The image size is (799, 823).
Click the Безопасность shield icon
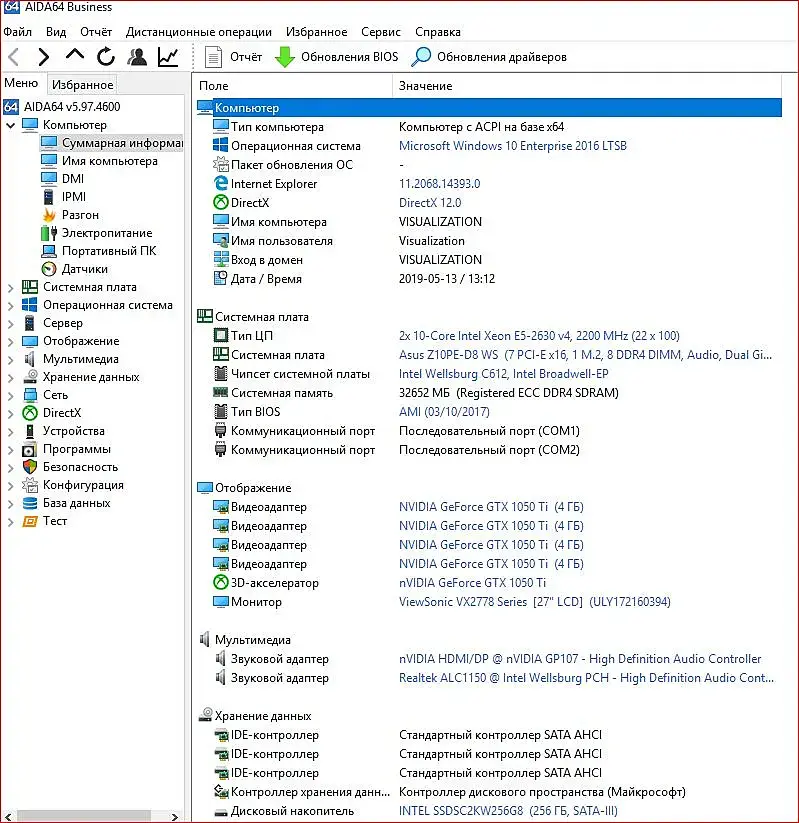[30, 467]
